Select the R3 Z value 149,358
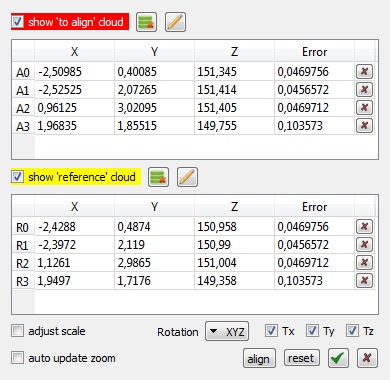This screenshot has height=380, width=390. pyautogui.click(x=234, y=280)
